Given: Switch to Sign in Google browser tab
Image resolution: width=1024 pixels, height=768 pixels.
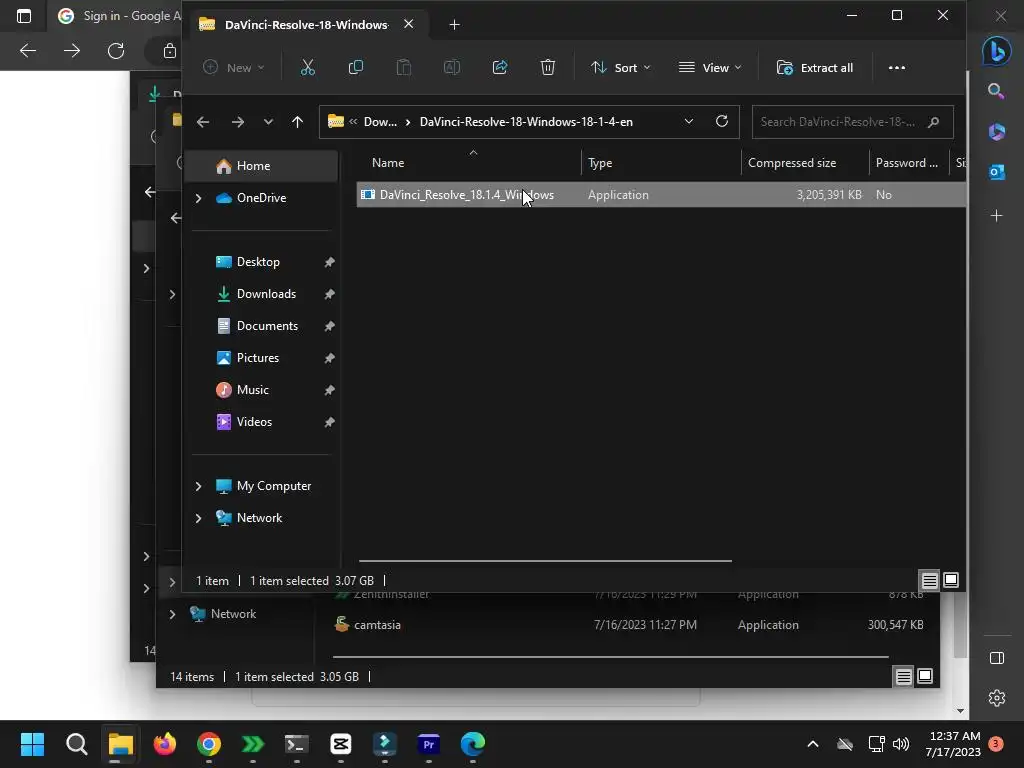Looking at the screenshot, I should pos(118,16).
